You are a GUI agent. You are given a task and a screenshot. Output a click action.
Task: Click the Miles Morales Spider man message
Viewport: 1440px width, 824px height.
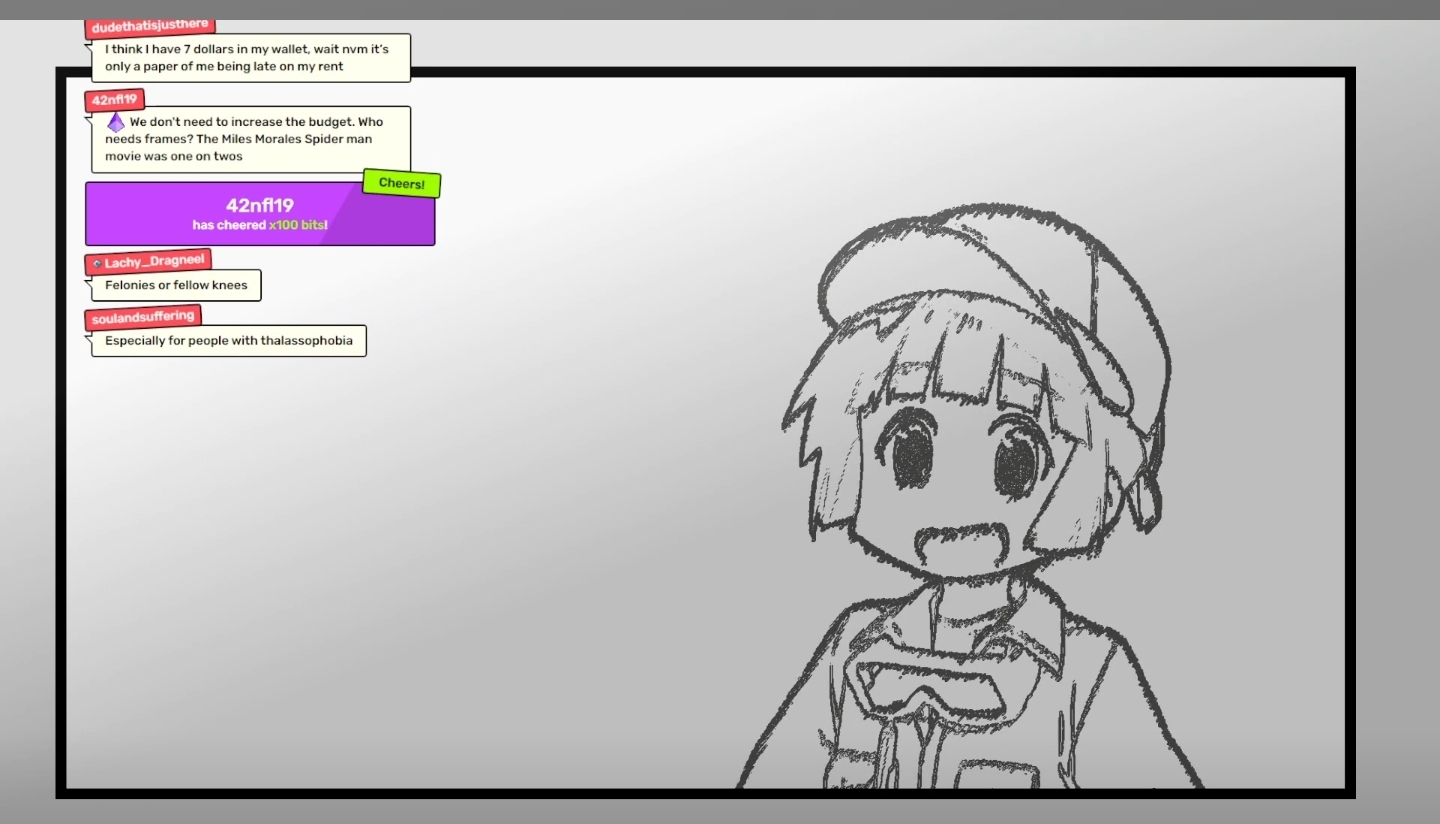coord(251,139)
